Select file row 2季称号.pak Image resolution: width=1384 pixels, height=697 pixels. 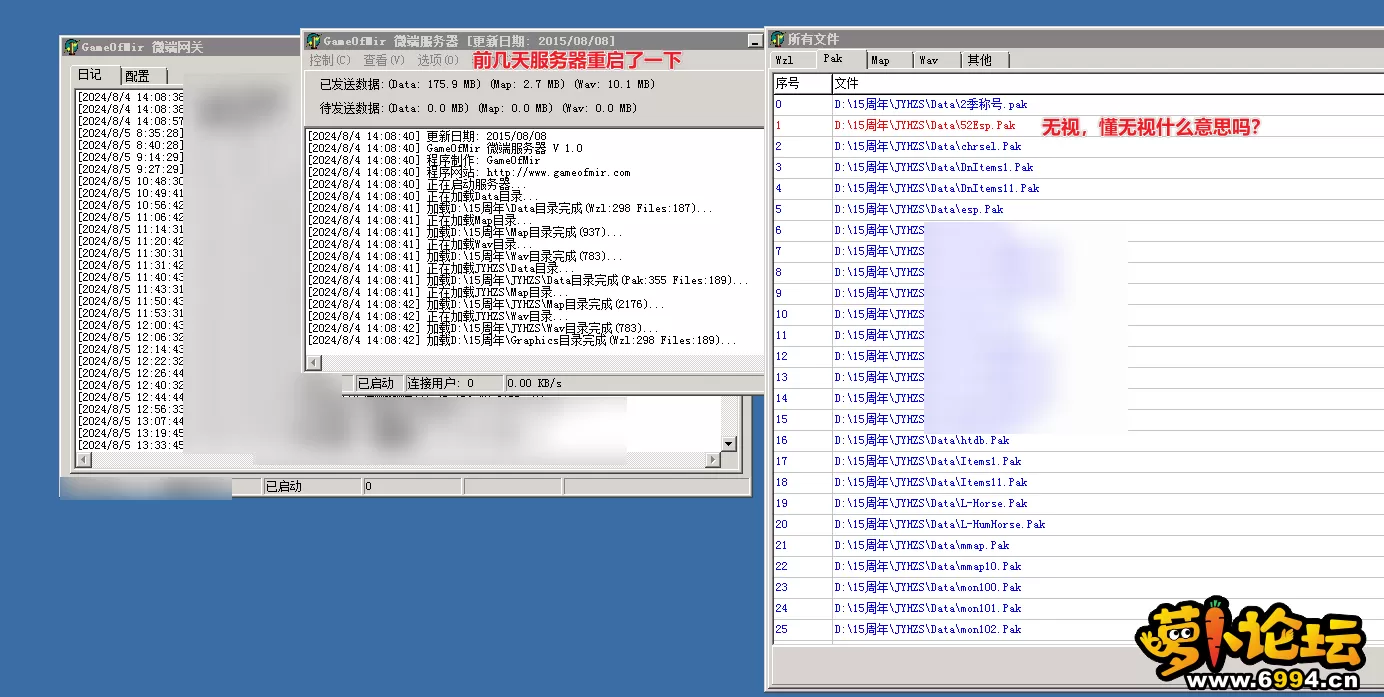[1078, 104]
